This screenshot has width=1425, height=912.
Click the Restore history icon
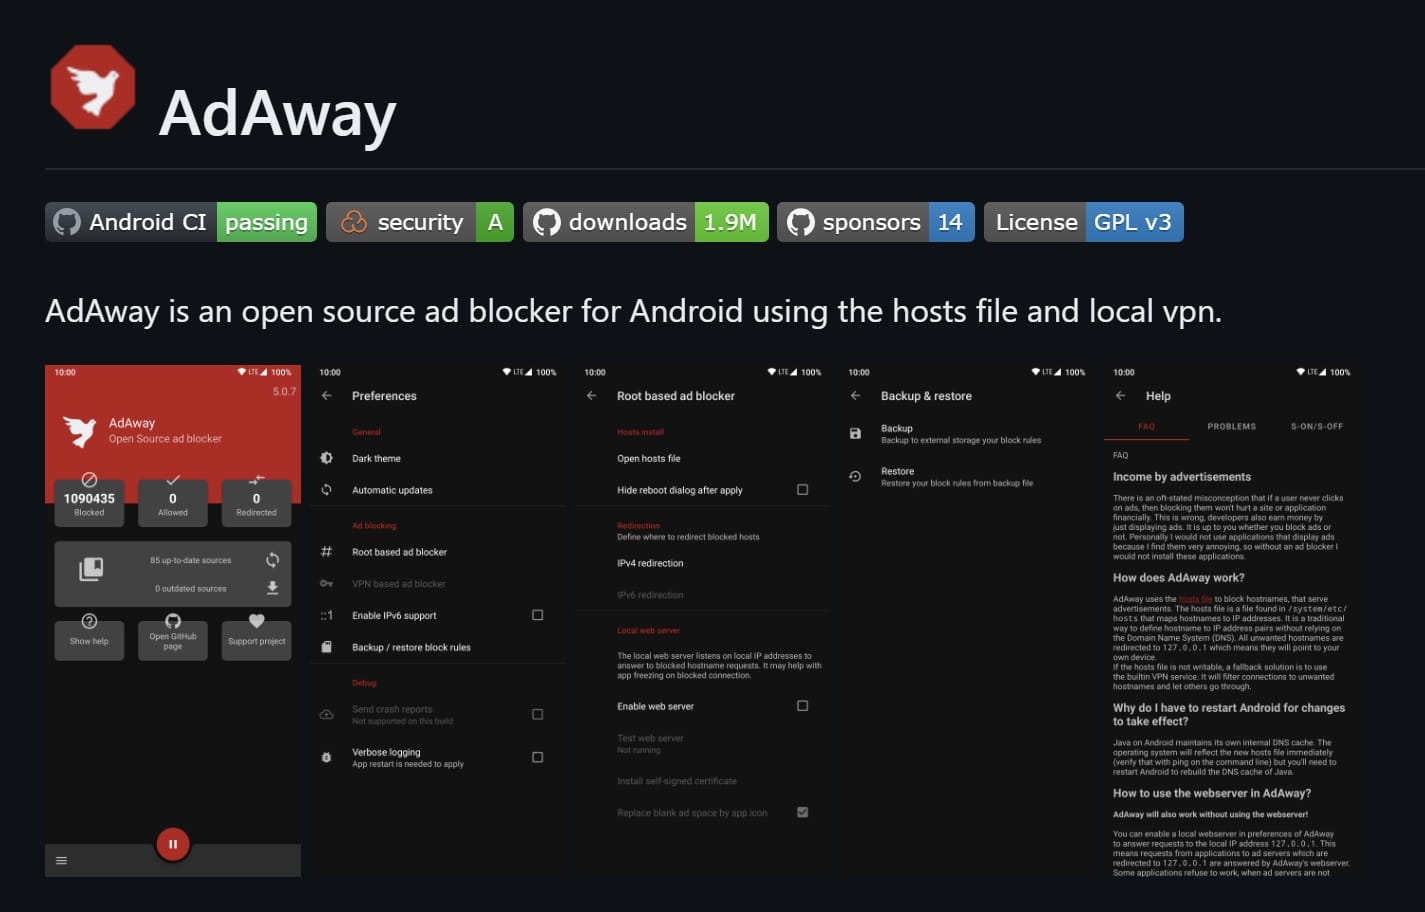tap(855, 477)
